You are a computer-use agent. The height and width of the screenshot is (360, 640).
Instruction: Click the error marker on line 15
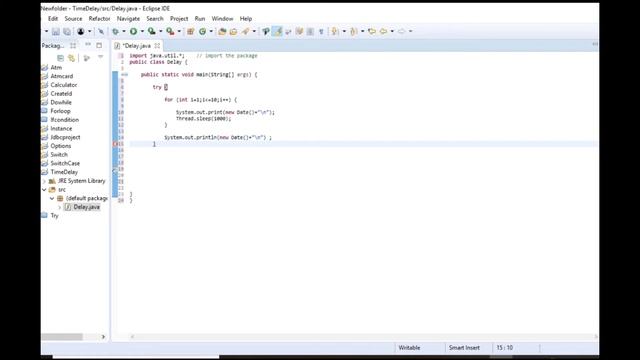click(x=115, y=144)
